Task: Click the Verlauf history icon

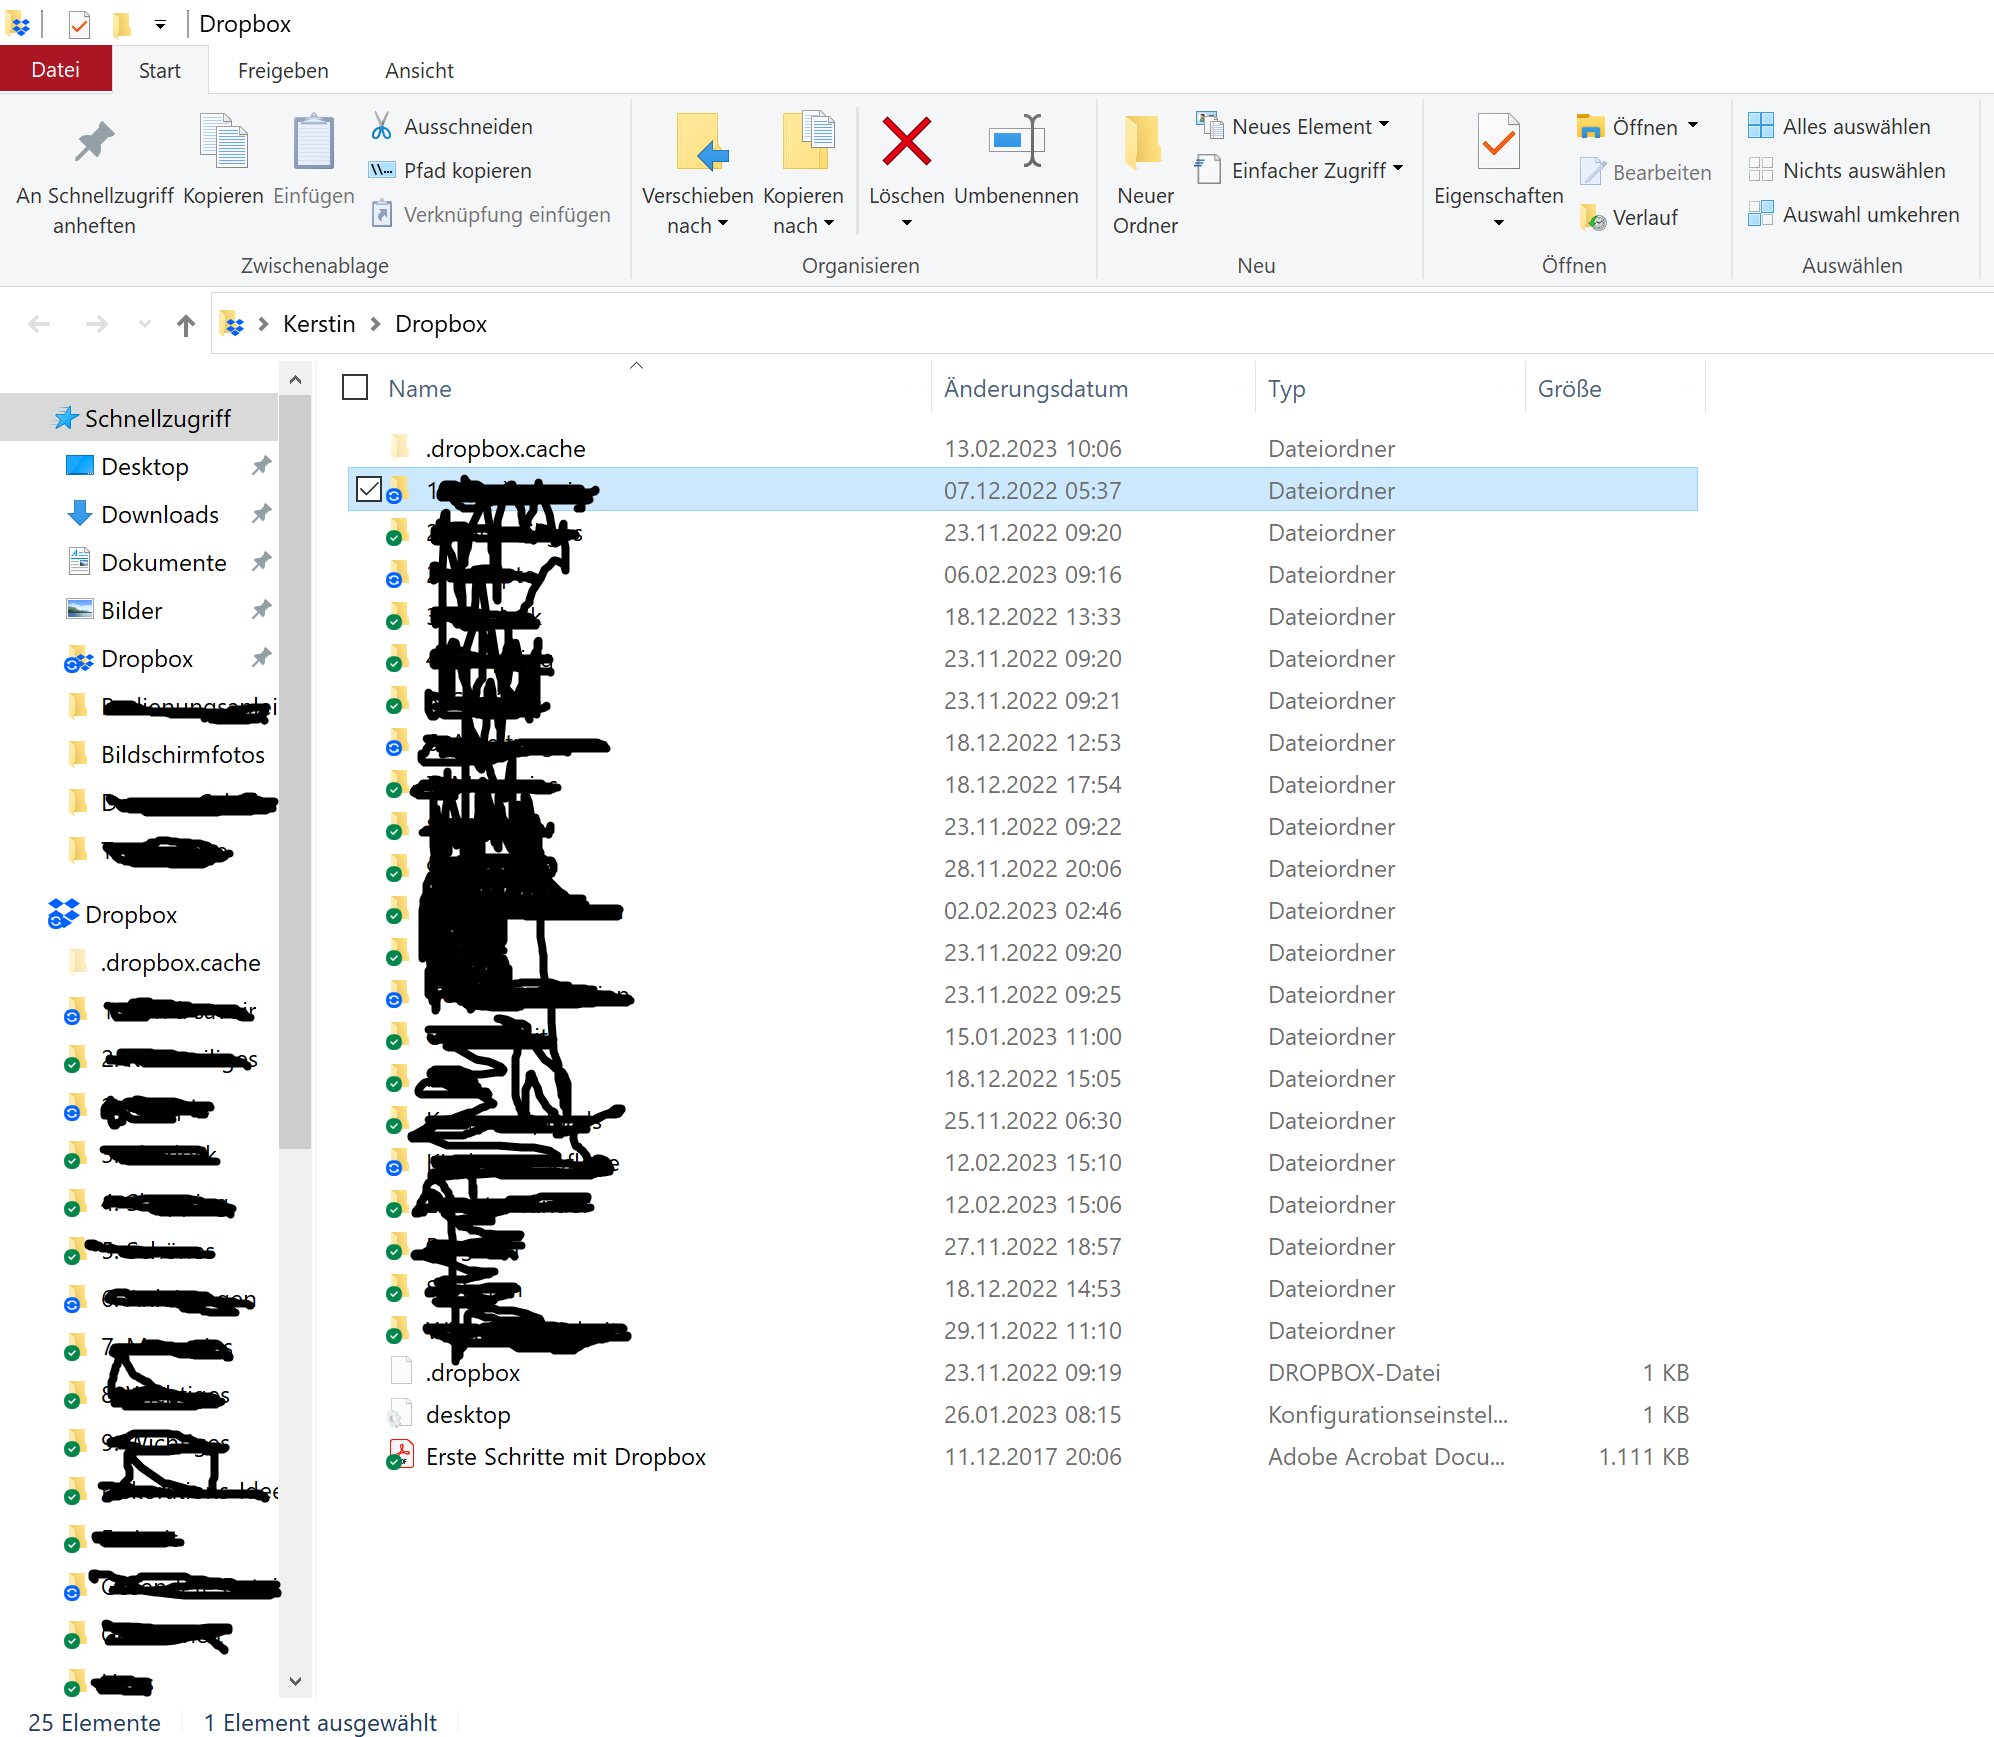Action: [1593, 217]
